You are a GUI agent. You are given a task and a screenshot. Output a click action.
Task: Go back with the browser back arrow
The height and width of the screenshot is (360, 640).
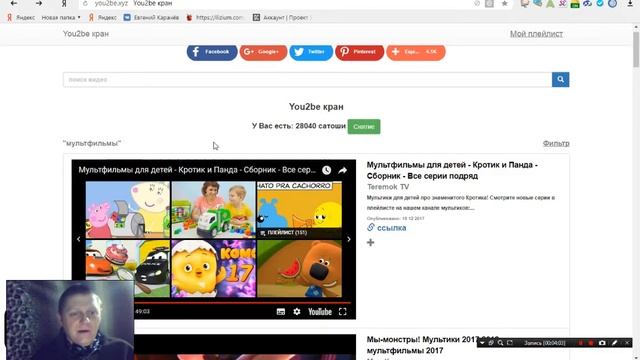(x=14, y=3)
